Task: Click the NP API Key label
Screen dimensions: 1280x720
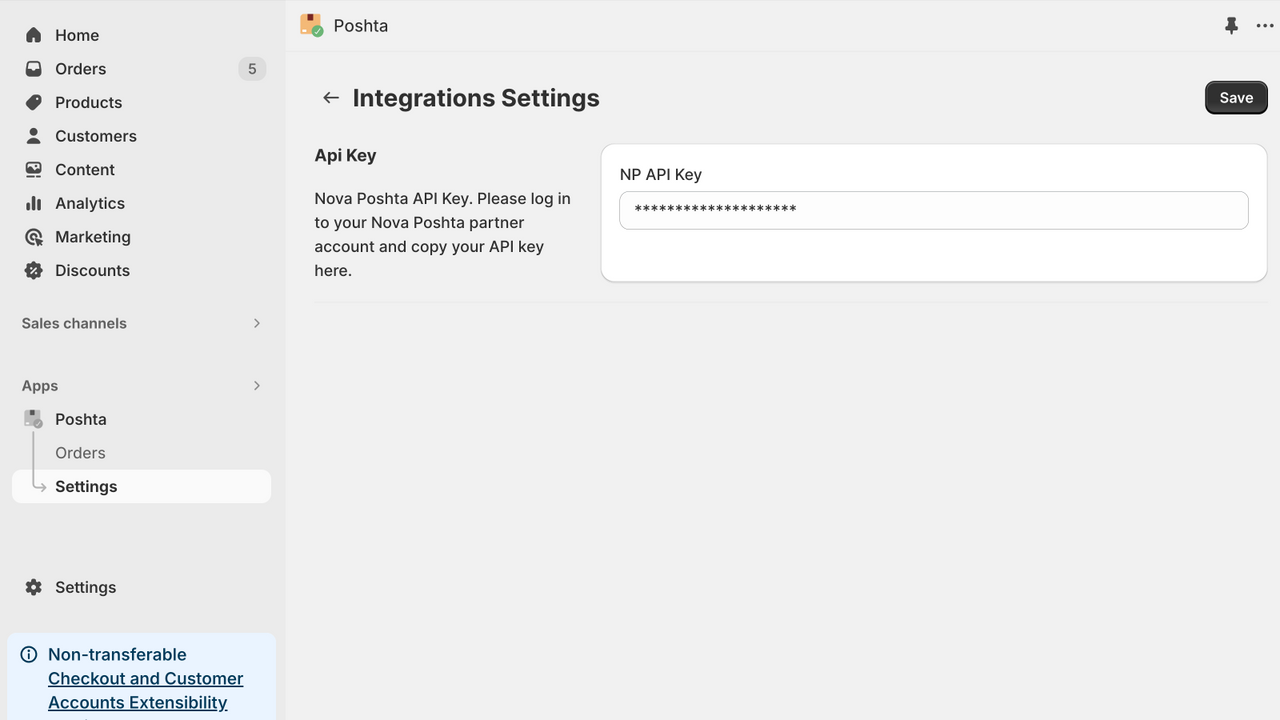Action: pos(661,174)
